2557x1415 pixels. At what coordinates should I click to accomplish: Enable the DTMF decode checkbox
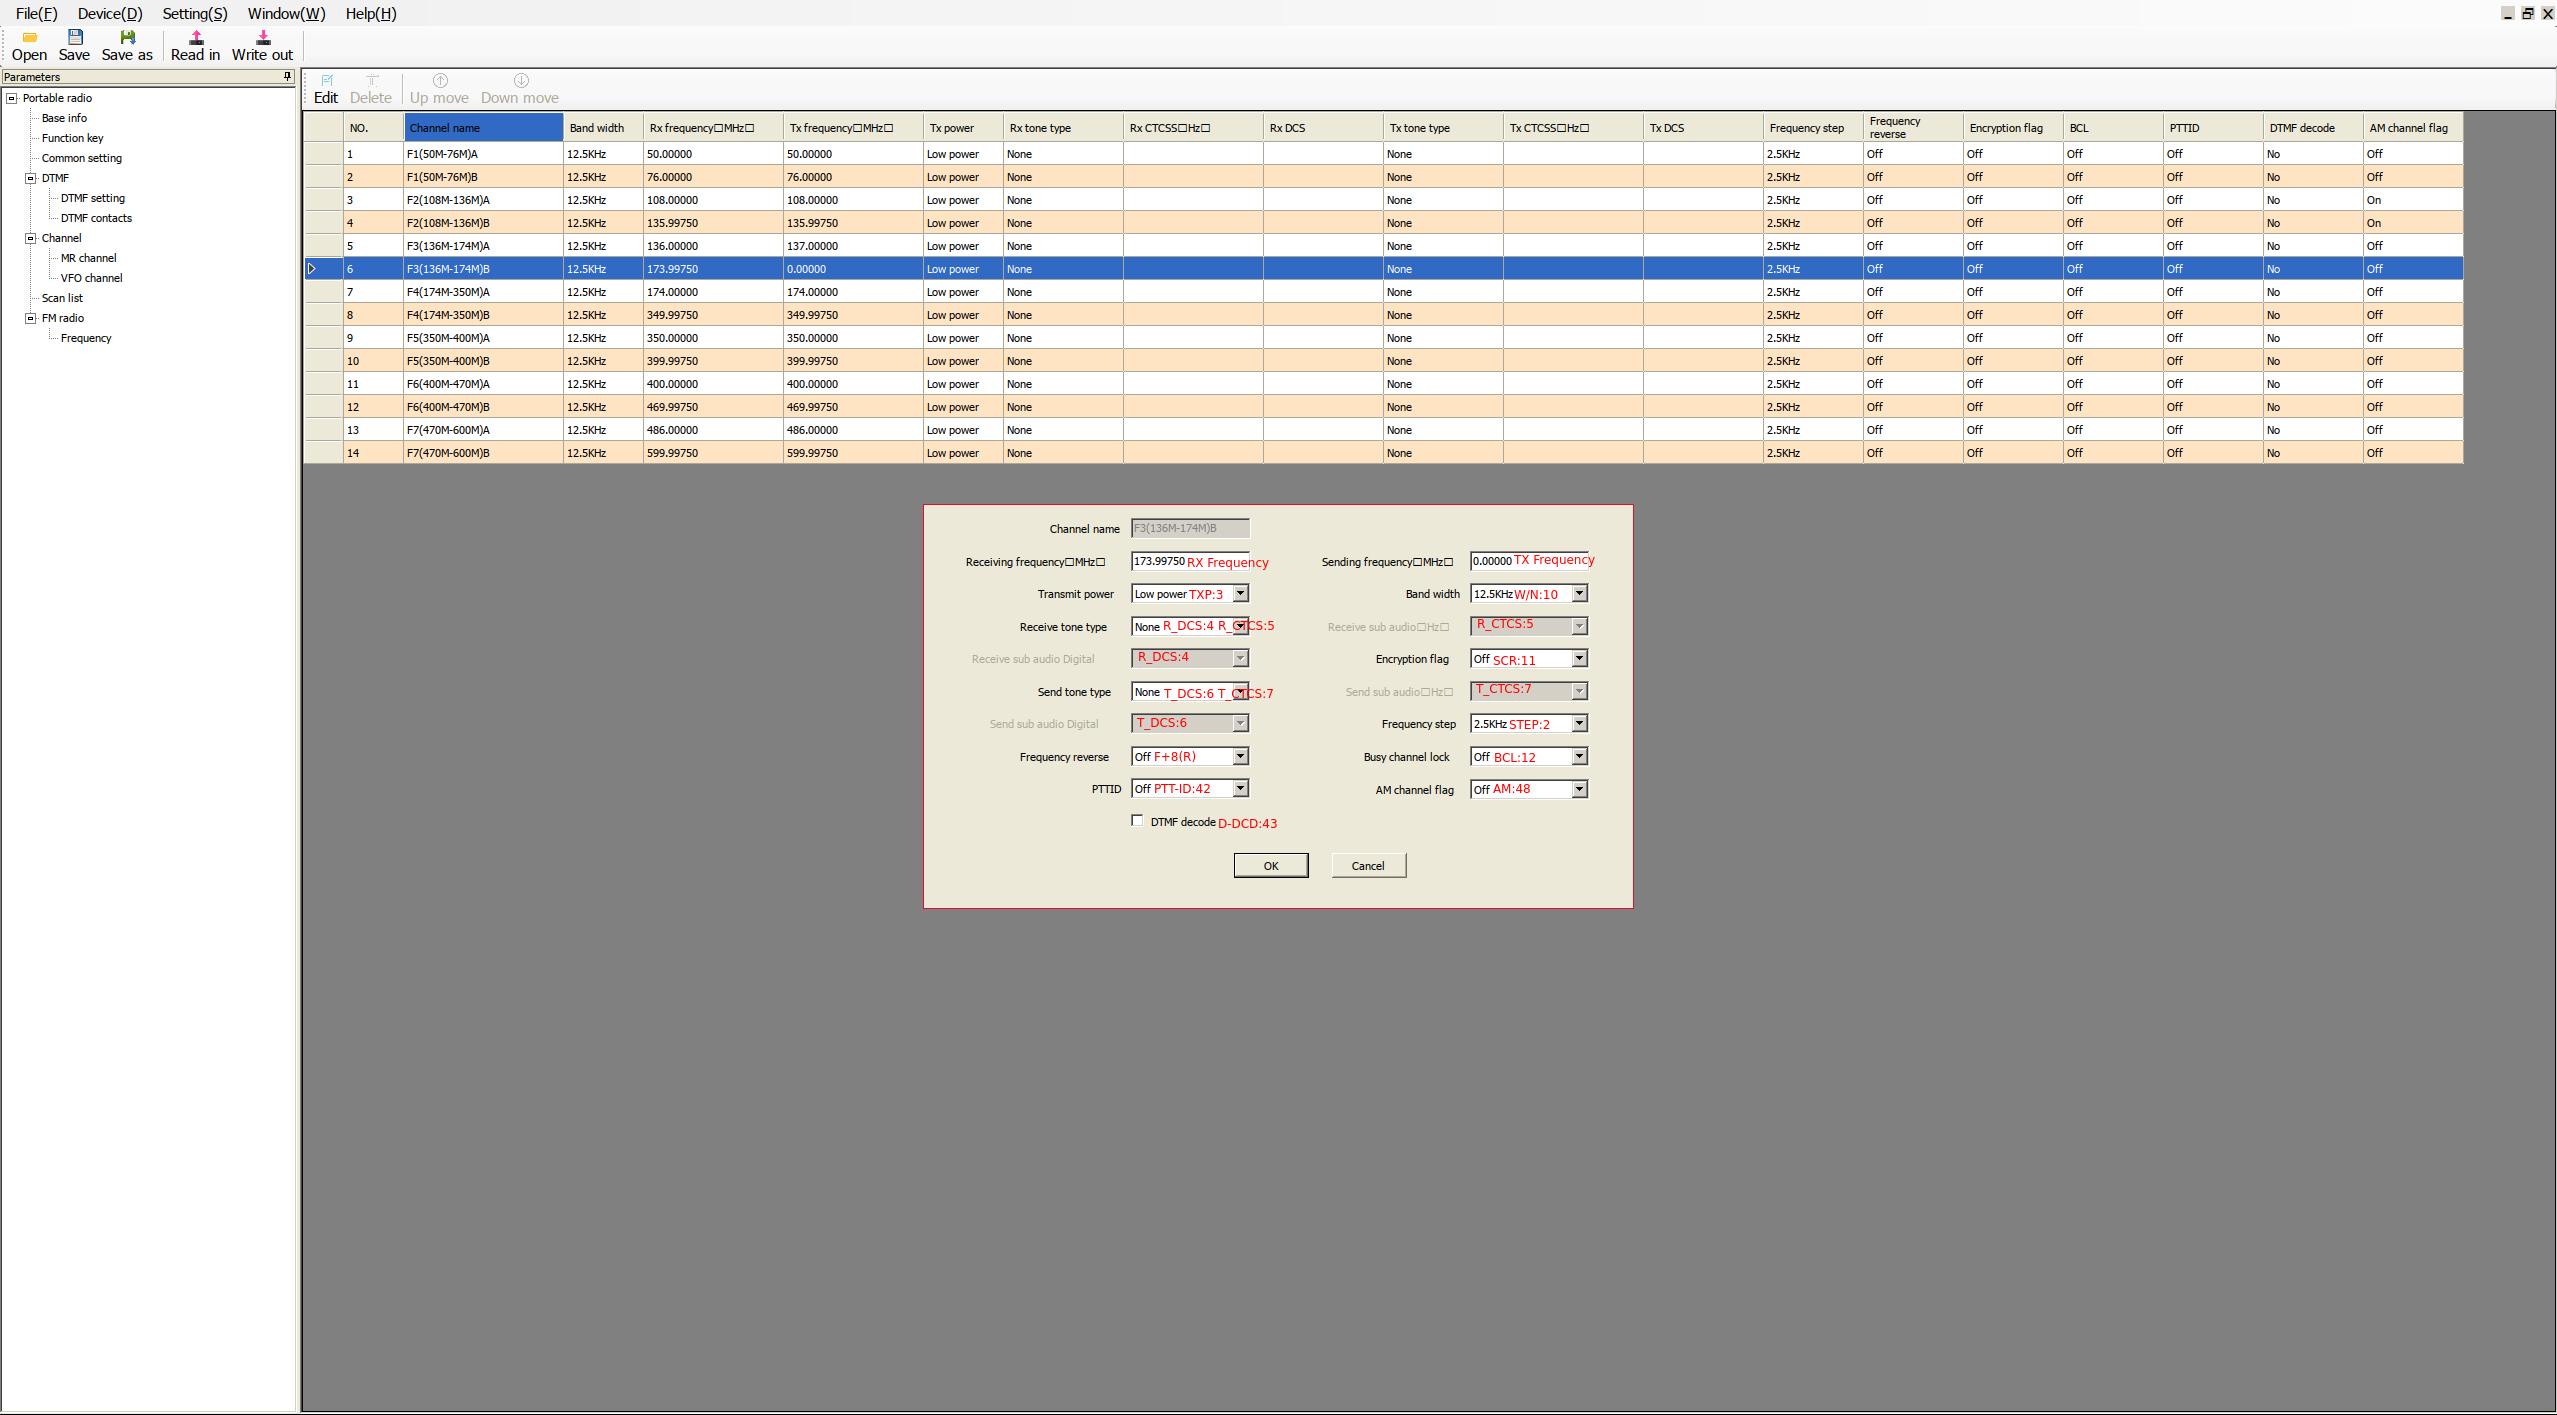[x=1137, y=821]
